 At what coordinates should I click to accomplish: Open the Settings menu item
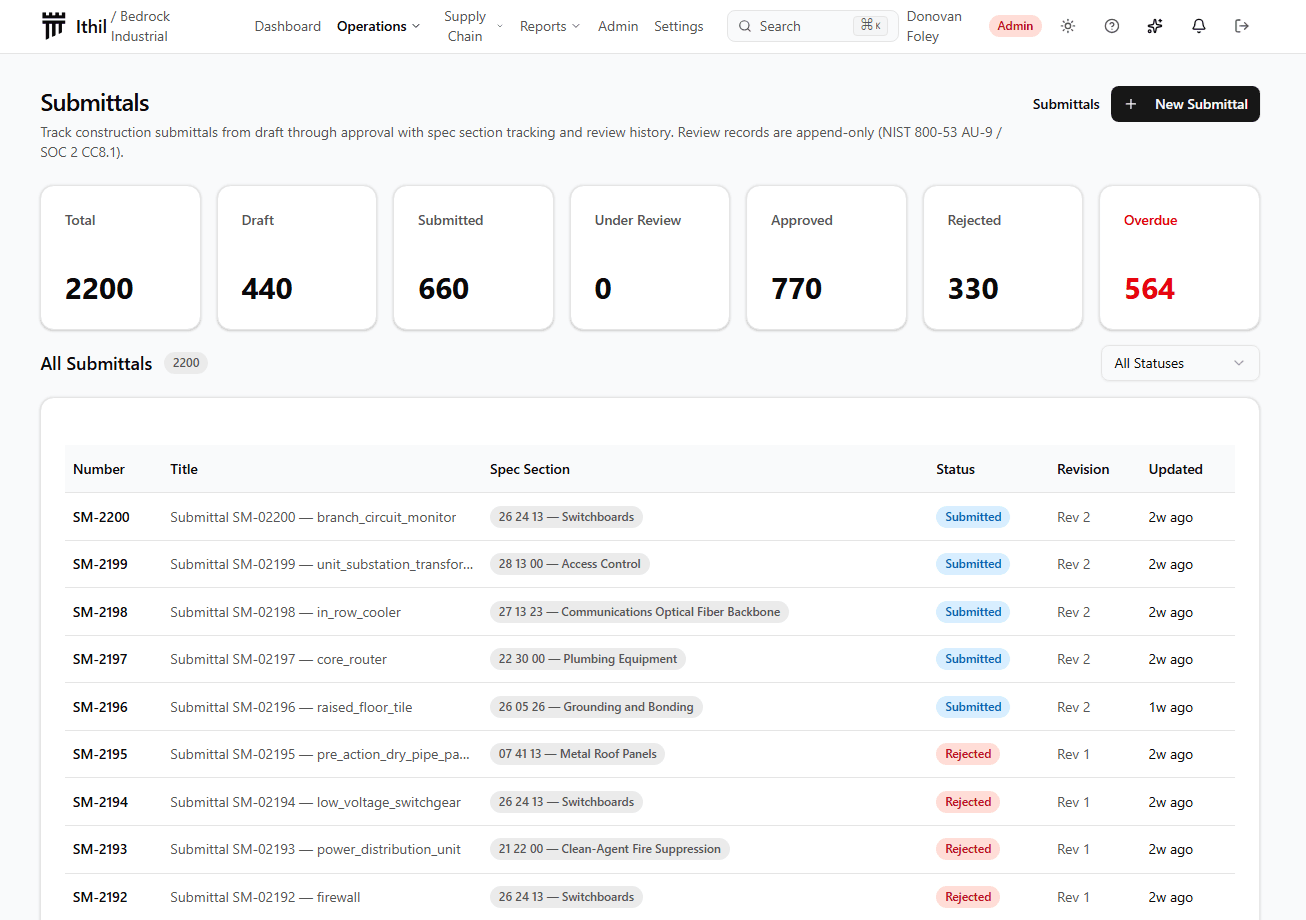coord(679,26)
